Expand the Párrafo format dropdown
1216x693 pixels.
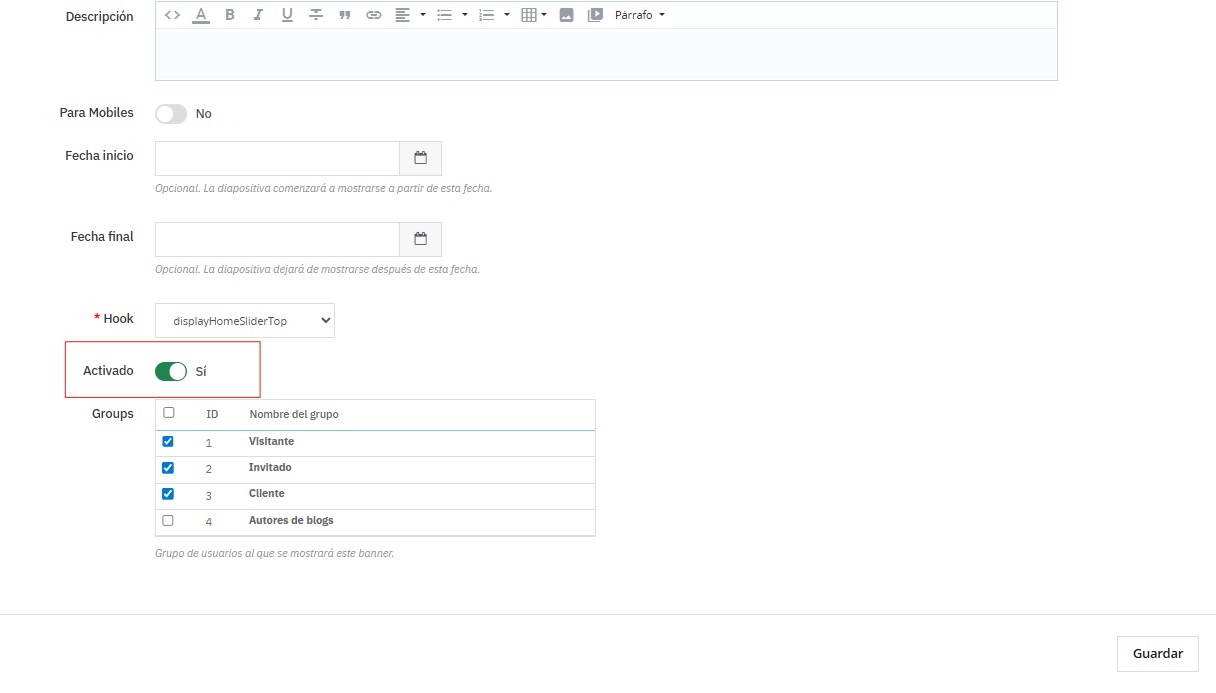pos(640,15)
